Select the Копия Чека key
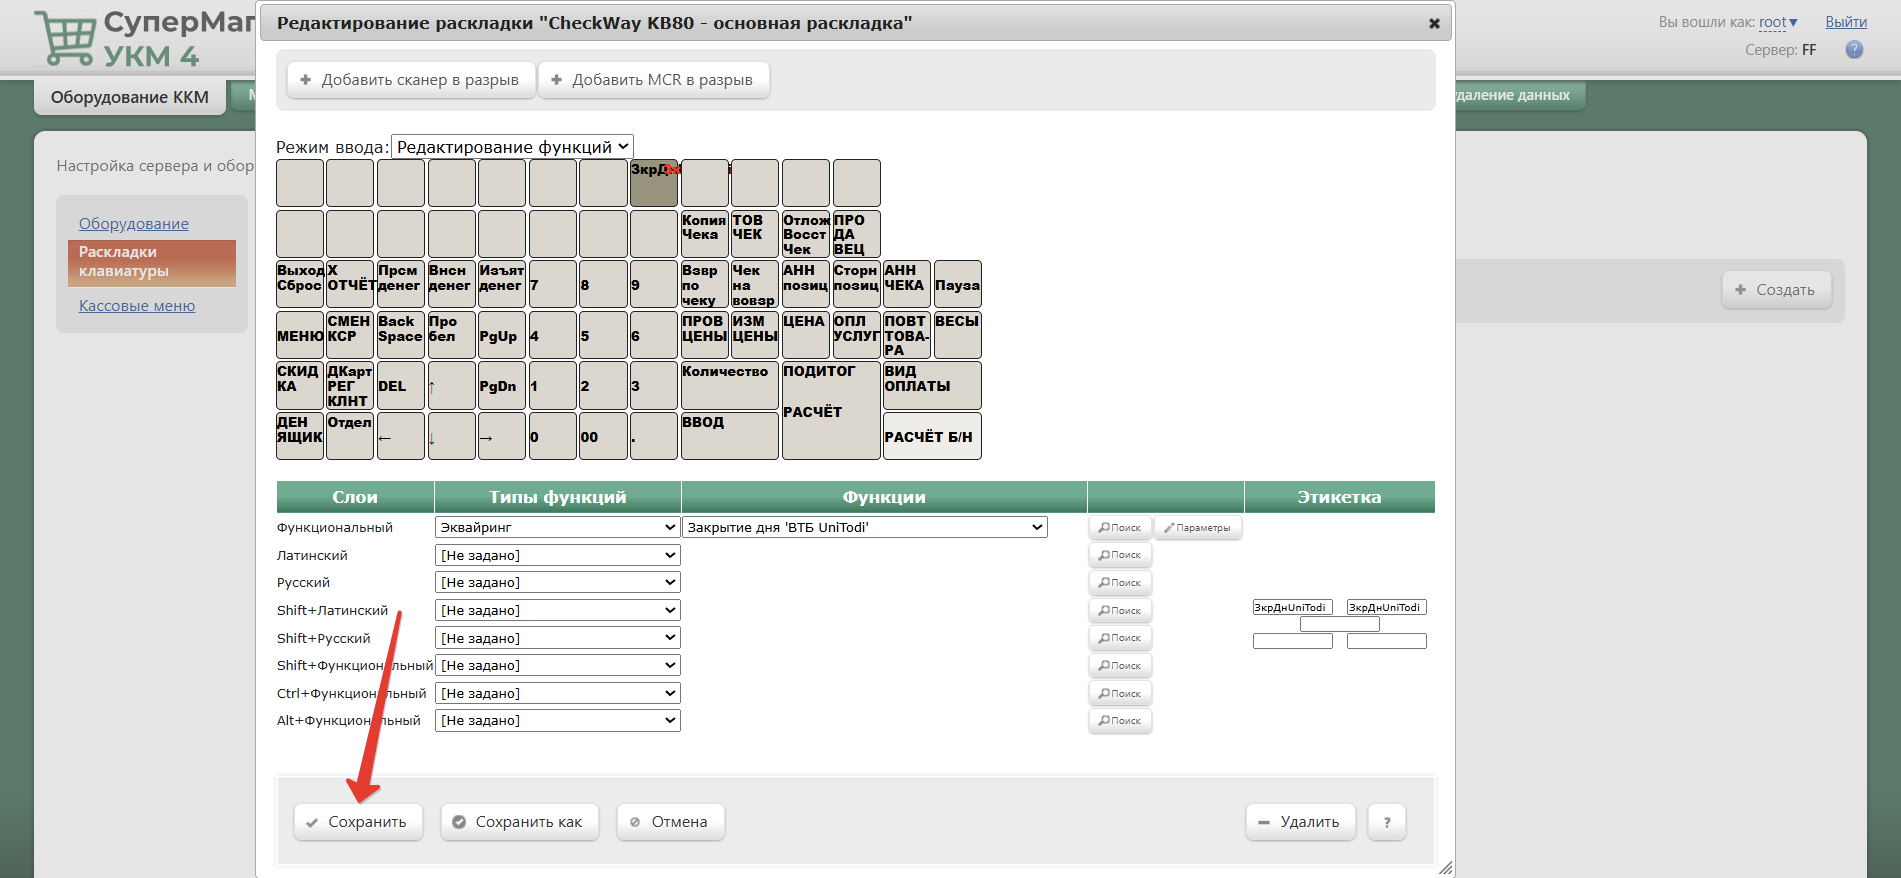The image size is (1901, 878). (x=704, y=234)
